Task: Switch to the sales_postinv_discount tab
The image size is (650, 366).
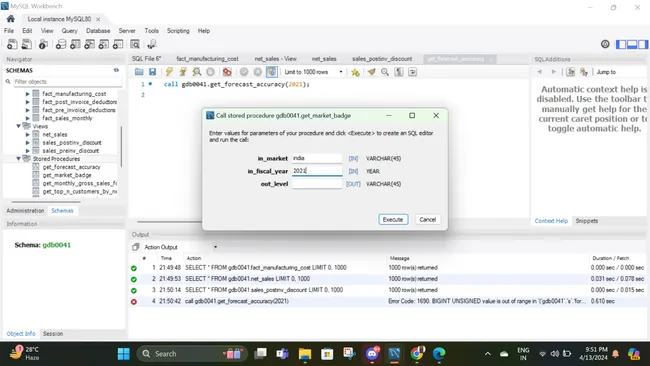Action: click(382, 59)
